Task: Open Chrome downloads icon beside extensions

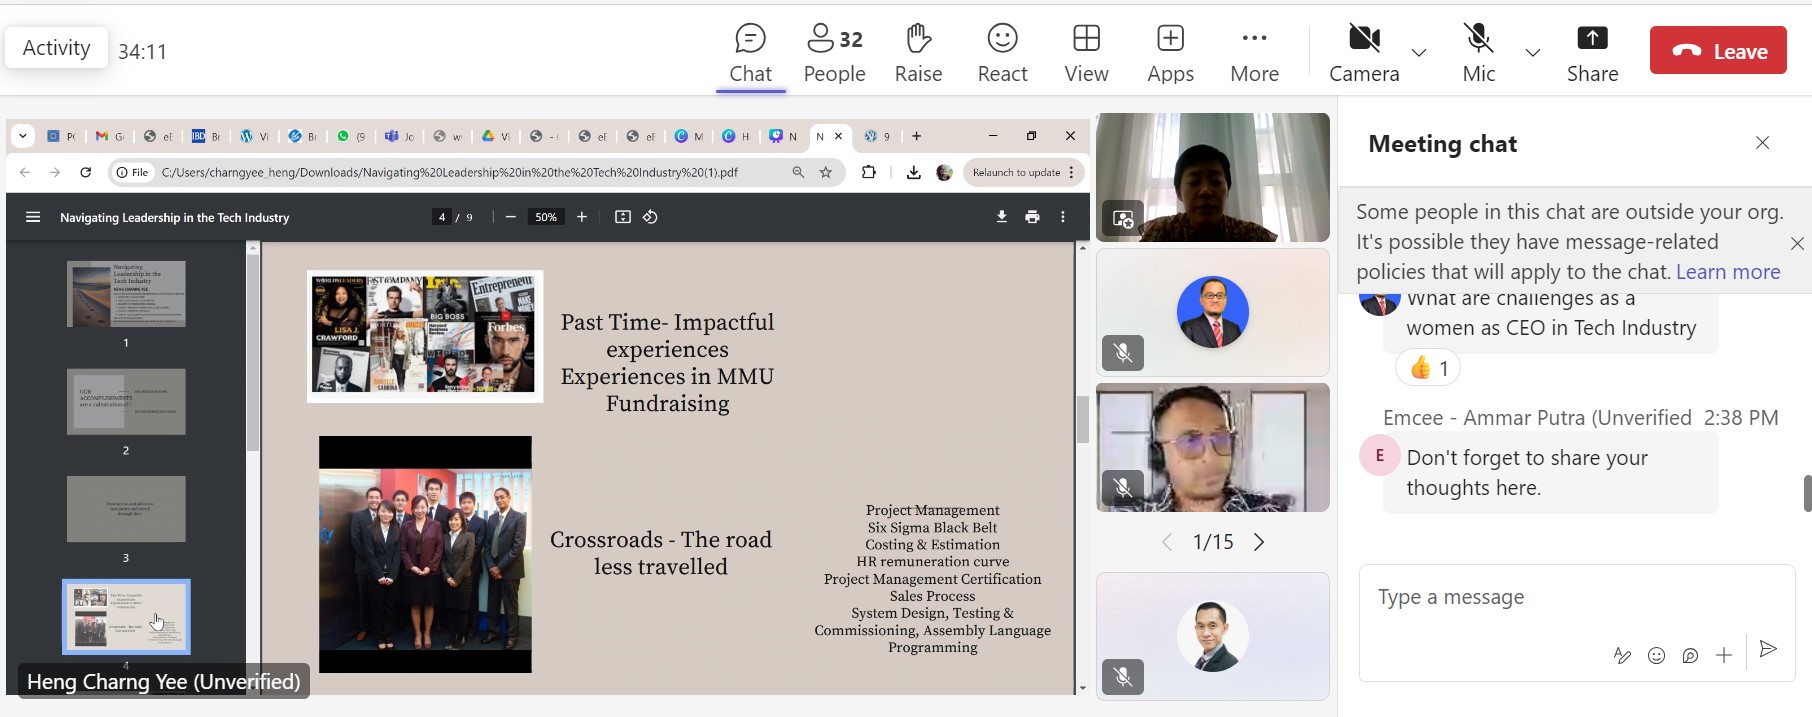Action: (x=913, y=172)
